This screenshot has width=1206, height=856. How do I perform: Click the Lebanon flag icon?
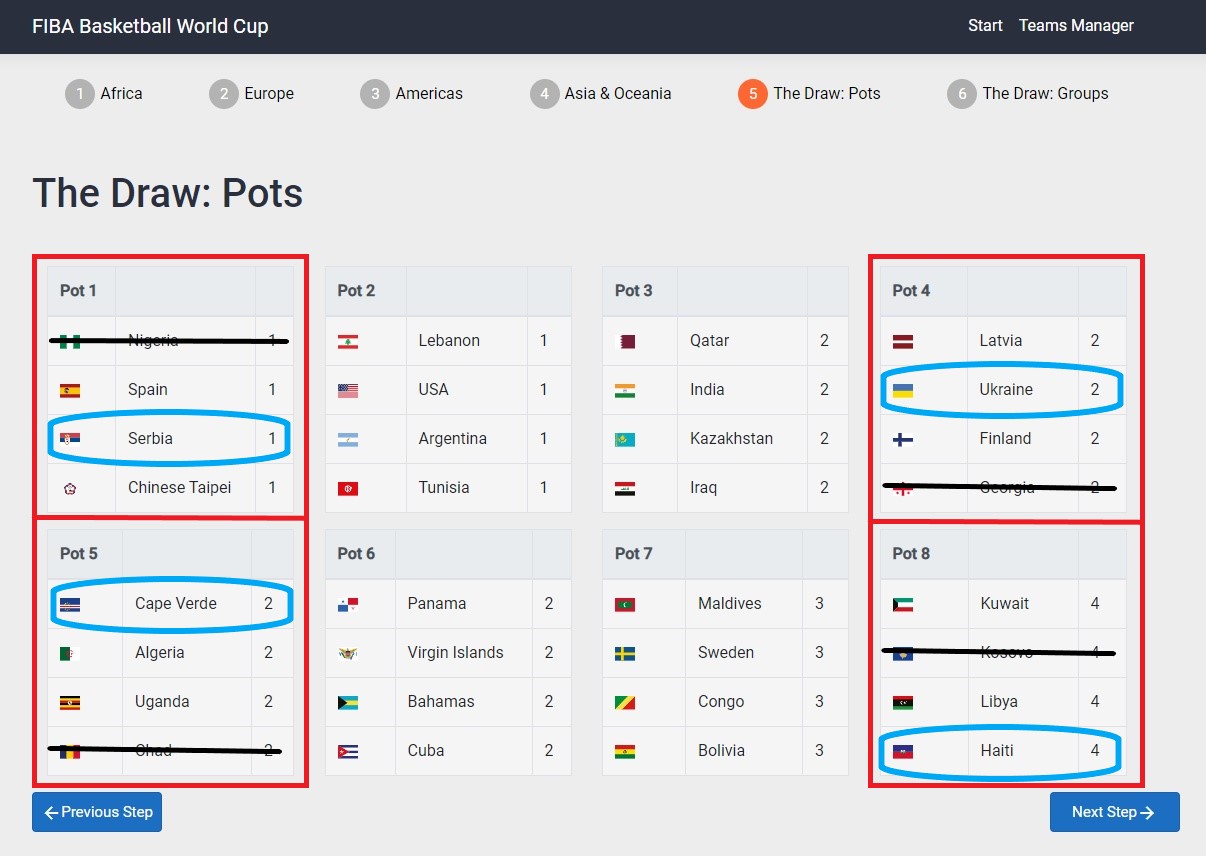coord(348,341)
